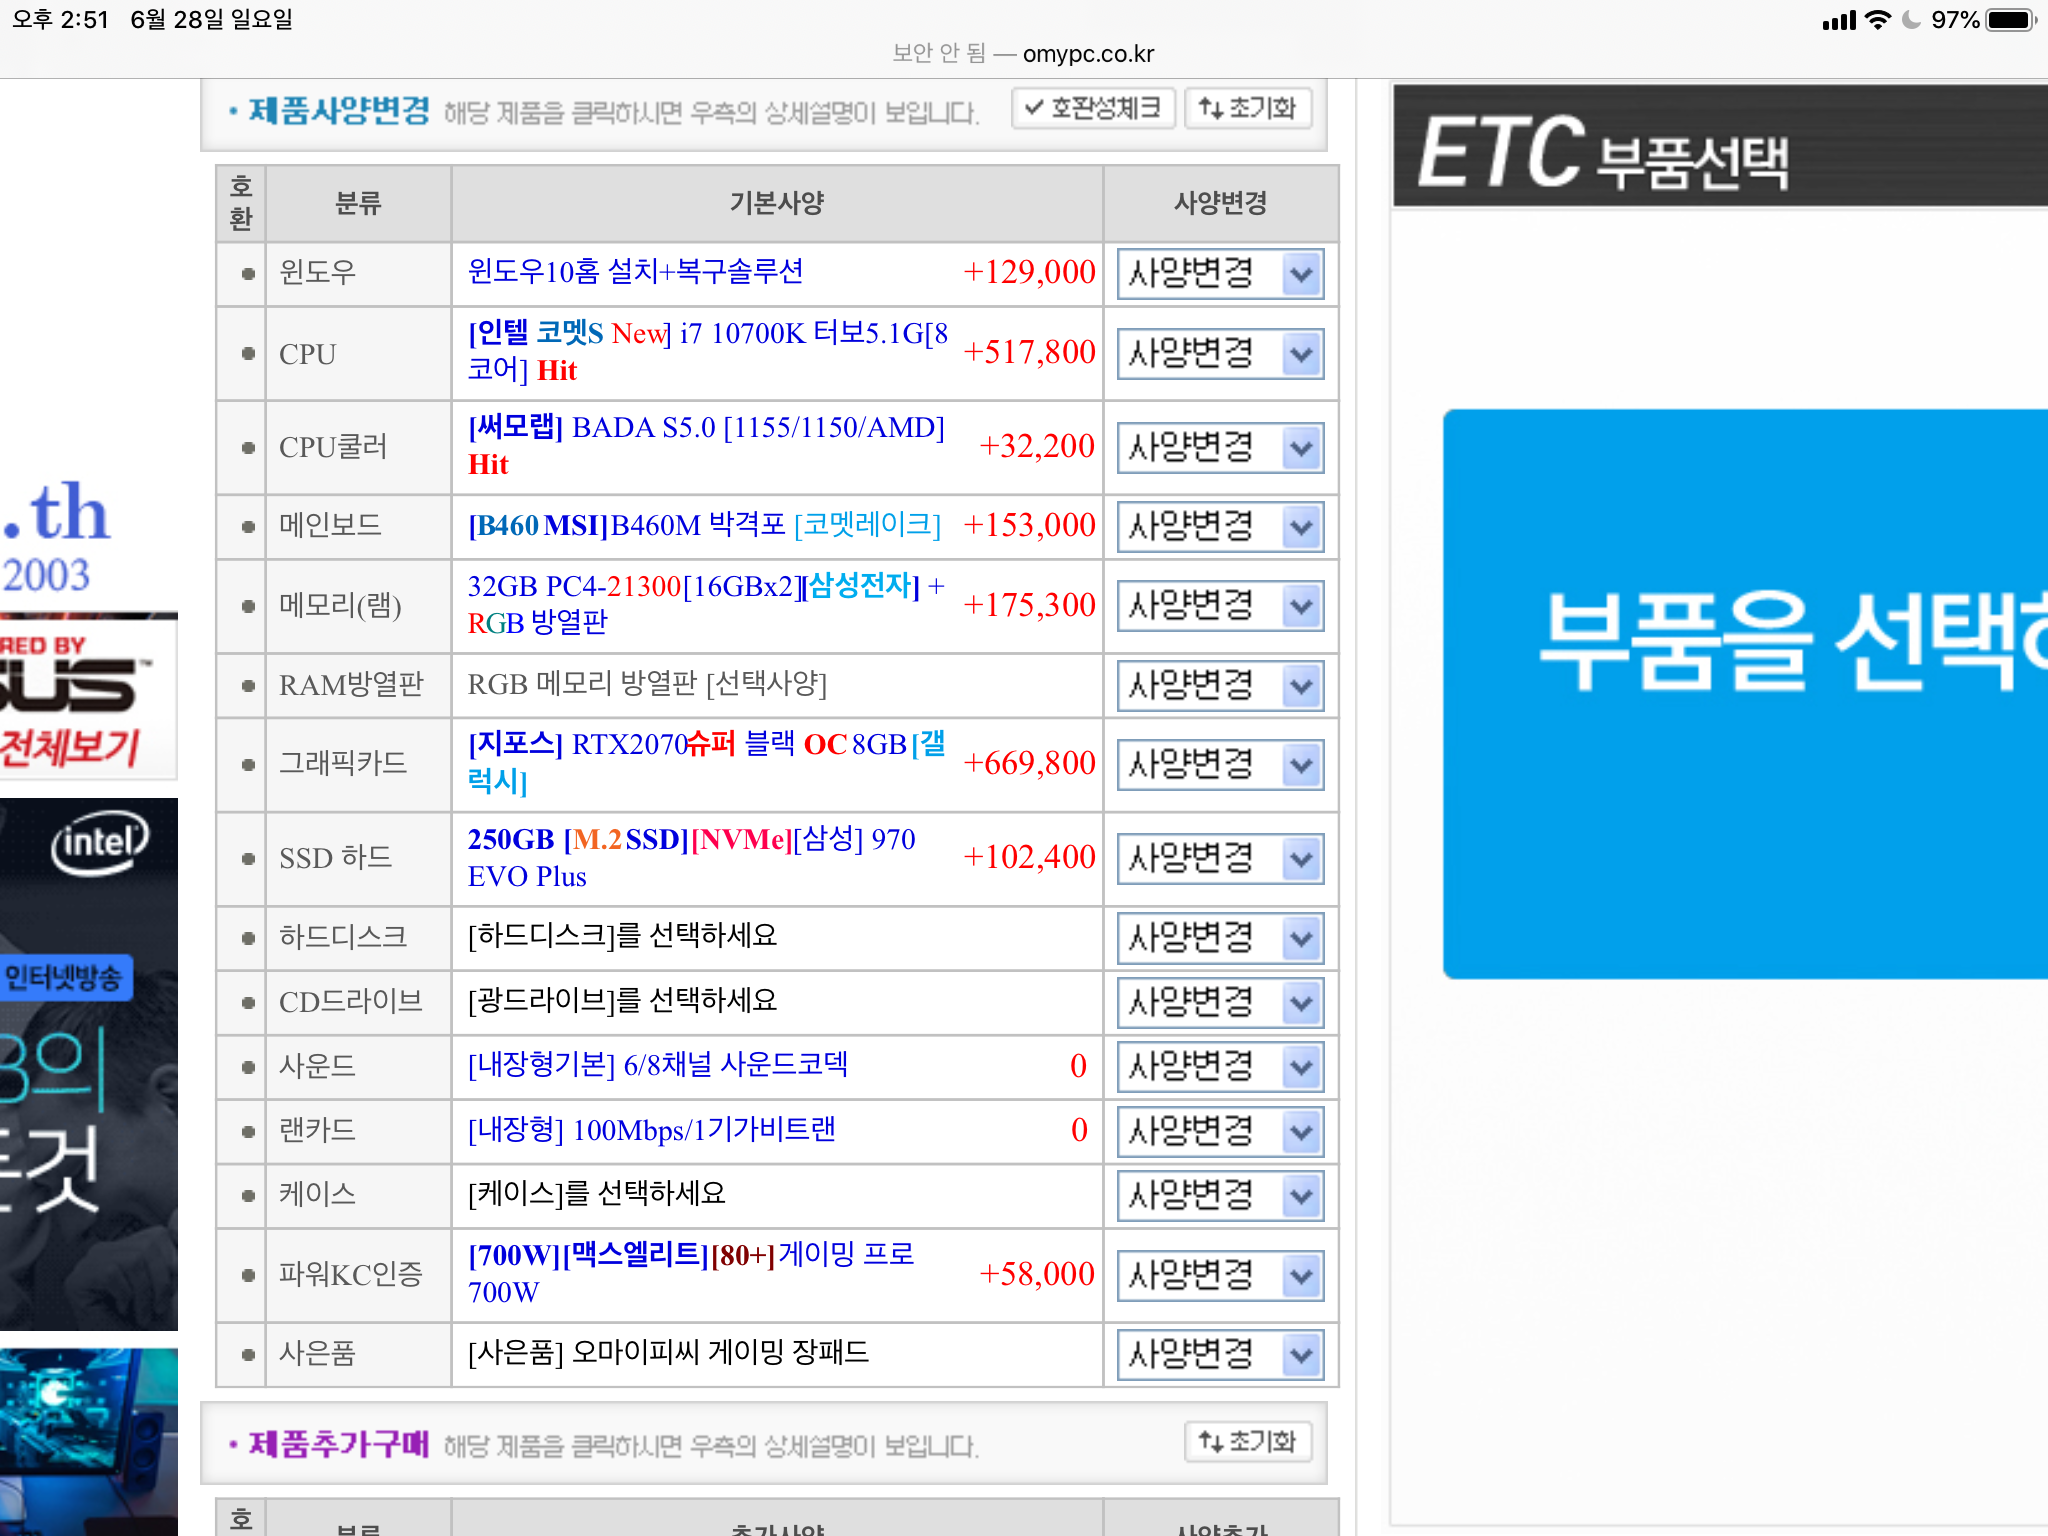Image resolution: width=2048 pixels, height=1536 pixels.
Task: Click the 파워KC인증 category label
Action: click(350, 1273)
